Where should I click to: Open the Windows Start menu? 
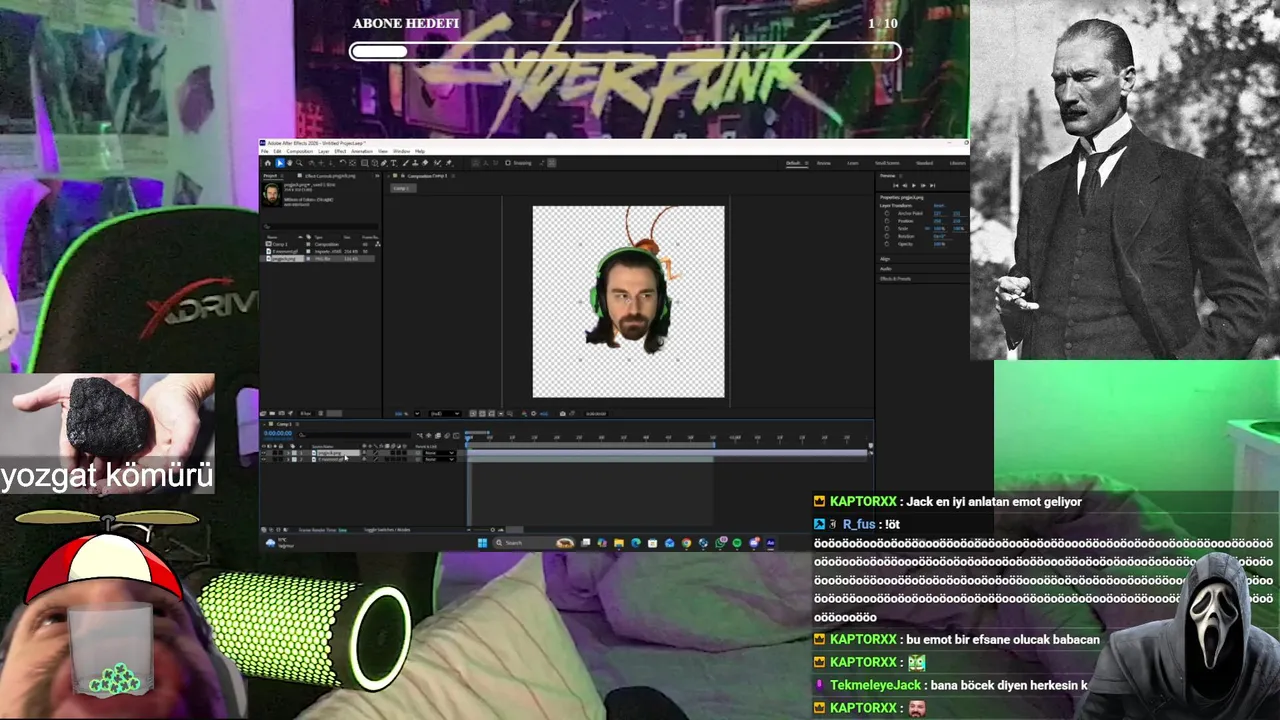482,543
